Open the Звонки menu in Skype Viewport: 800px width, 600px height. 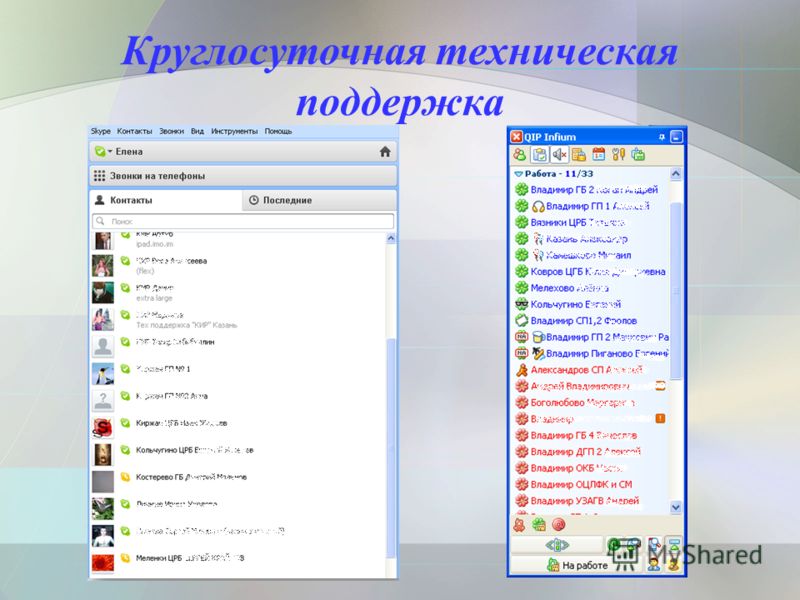[x=171, y=131]
